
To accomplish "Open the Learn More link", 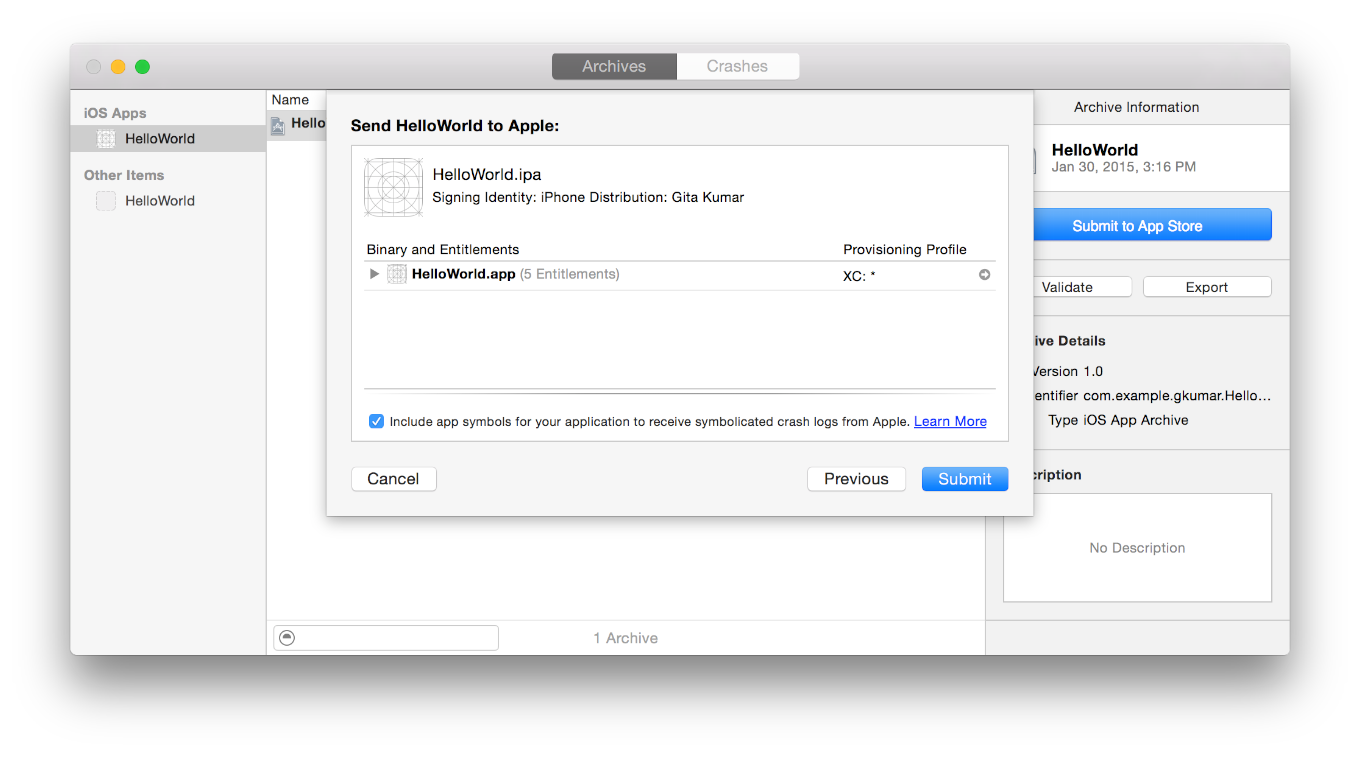I will (x=950, y=421).
